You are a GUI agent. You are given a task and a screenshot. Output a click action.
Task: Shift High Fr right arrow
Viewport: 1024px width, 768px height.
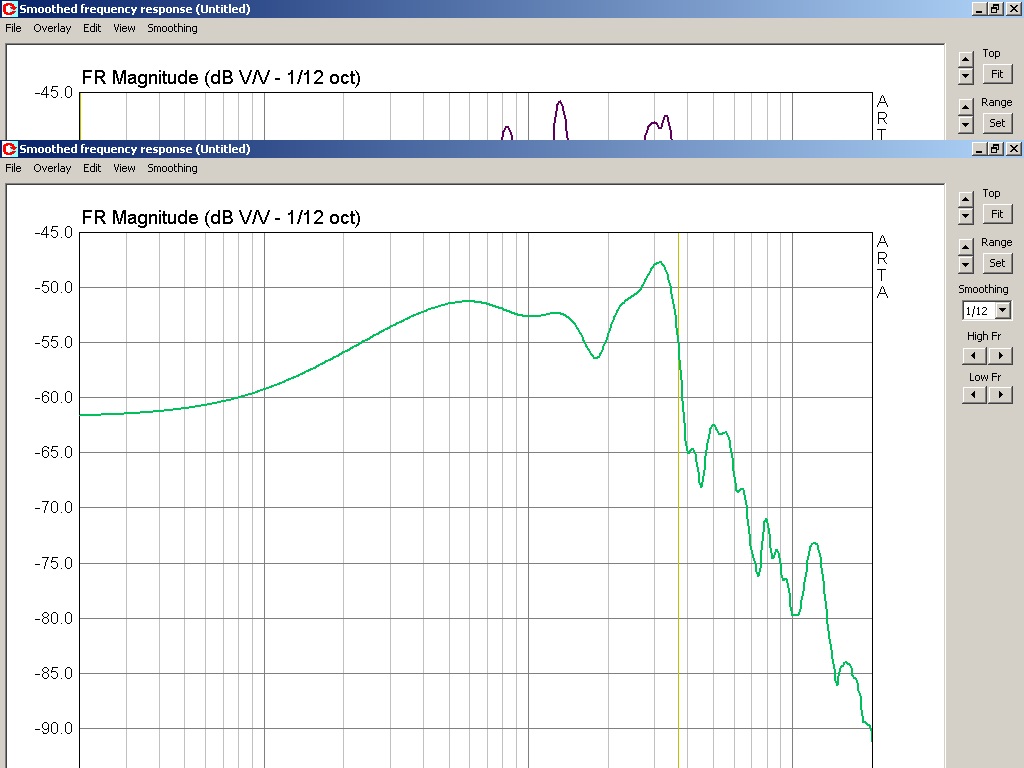pyautogui.click(x=1000, y=356)
